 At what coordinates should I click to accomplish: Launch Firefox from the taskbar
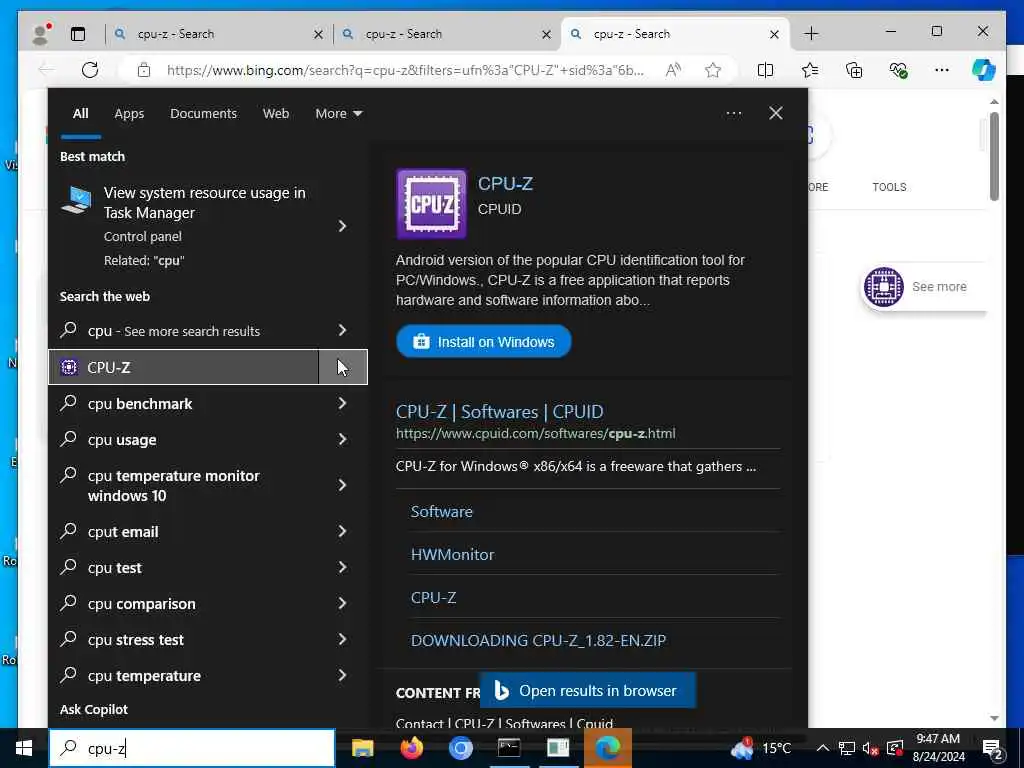411,748
